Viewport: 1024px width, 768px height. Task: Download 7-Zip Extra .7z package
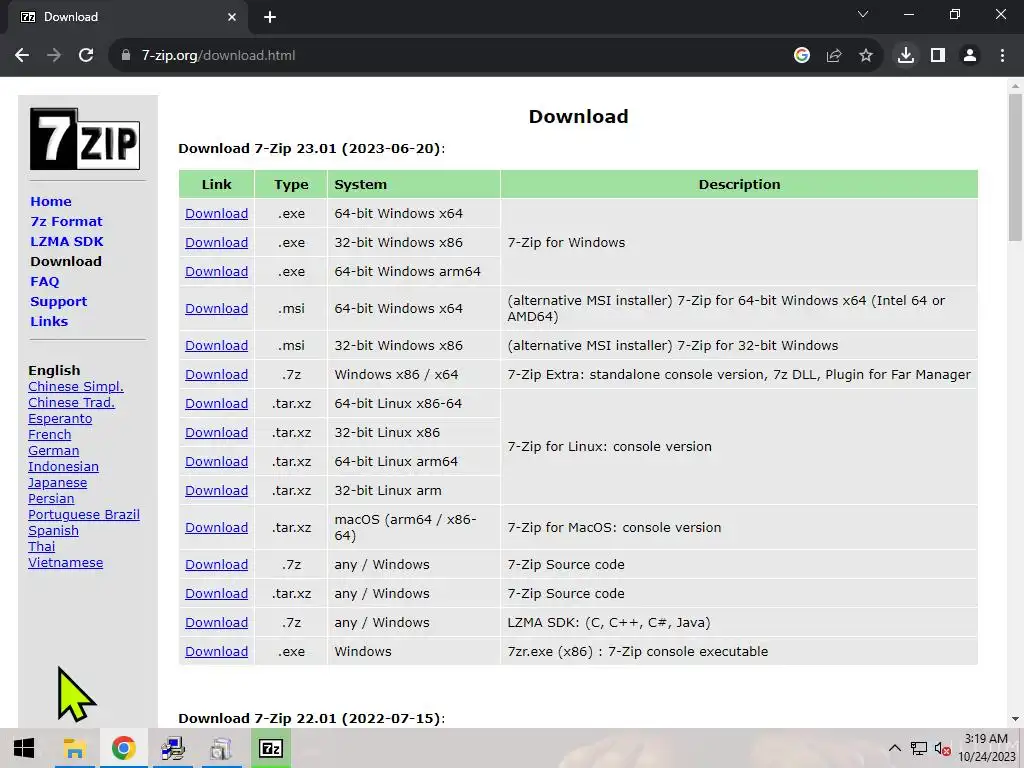click(216, 375)
